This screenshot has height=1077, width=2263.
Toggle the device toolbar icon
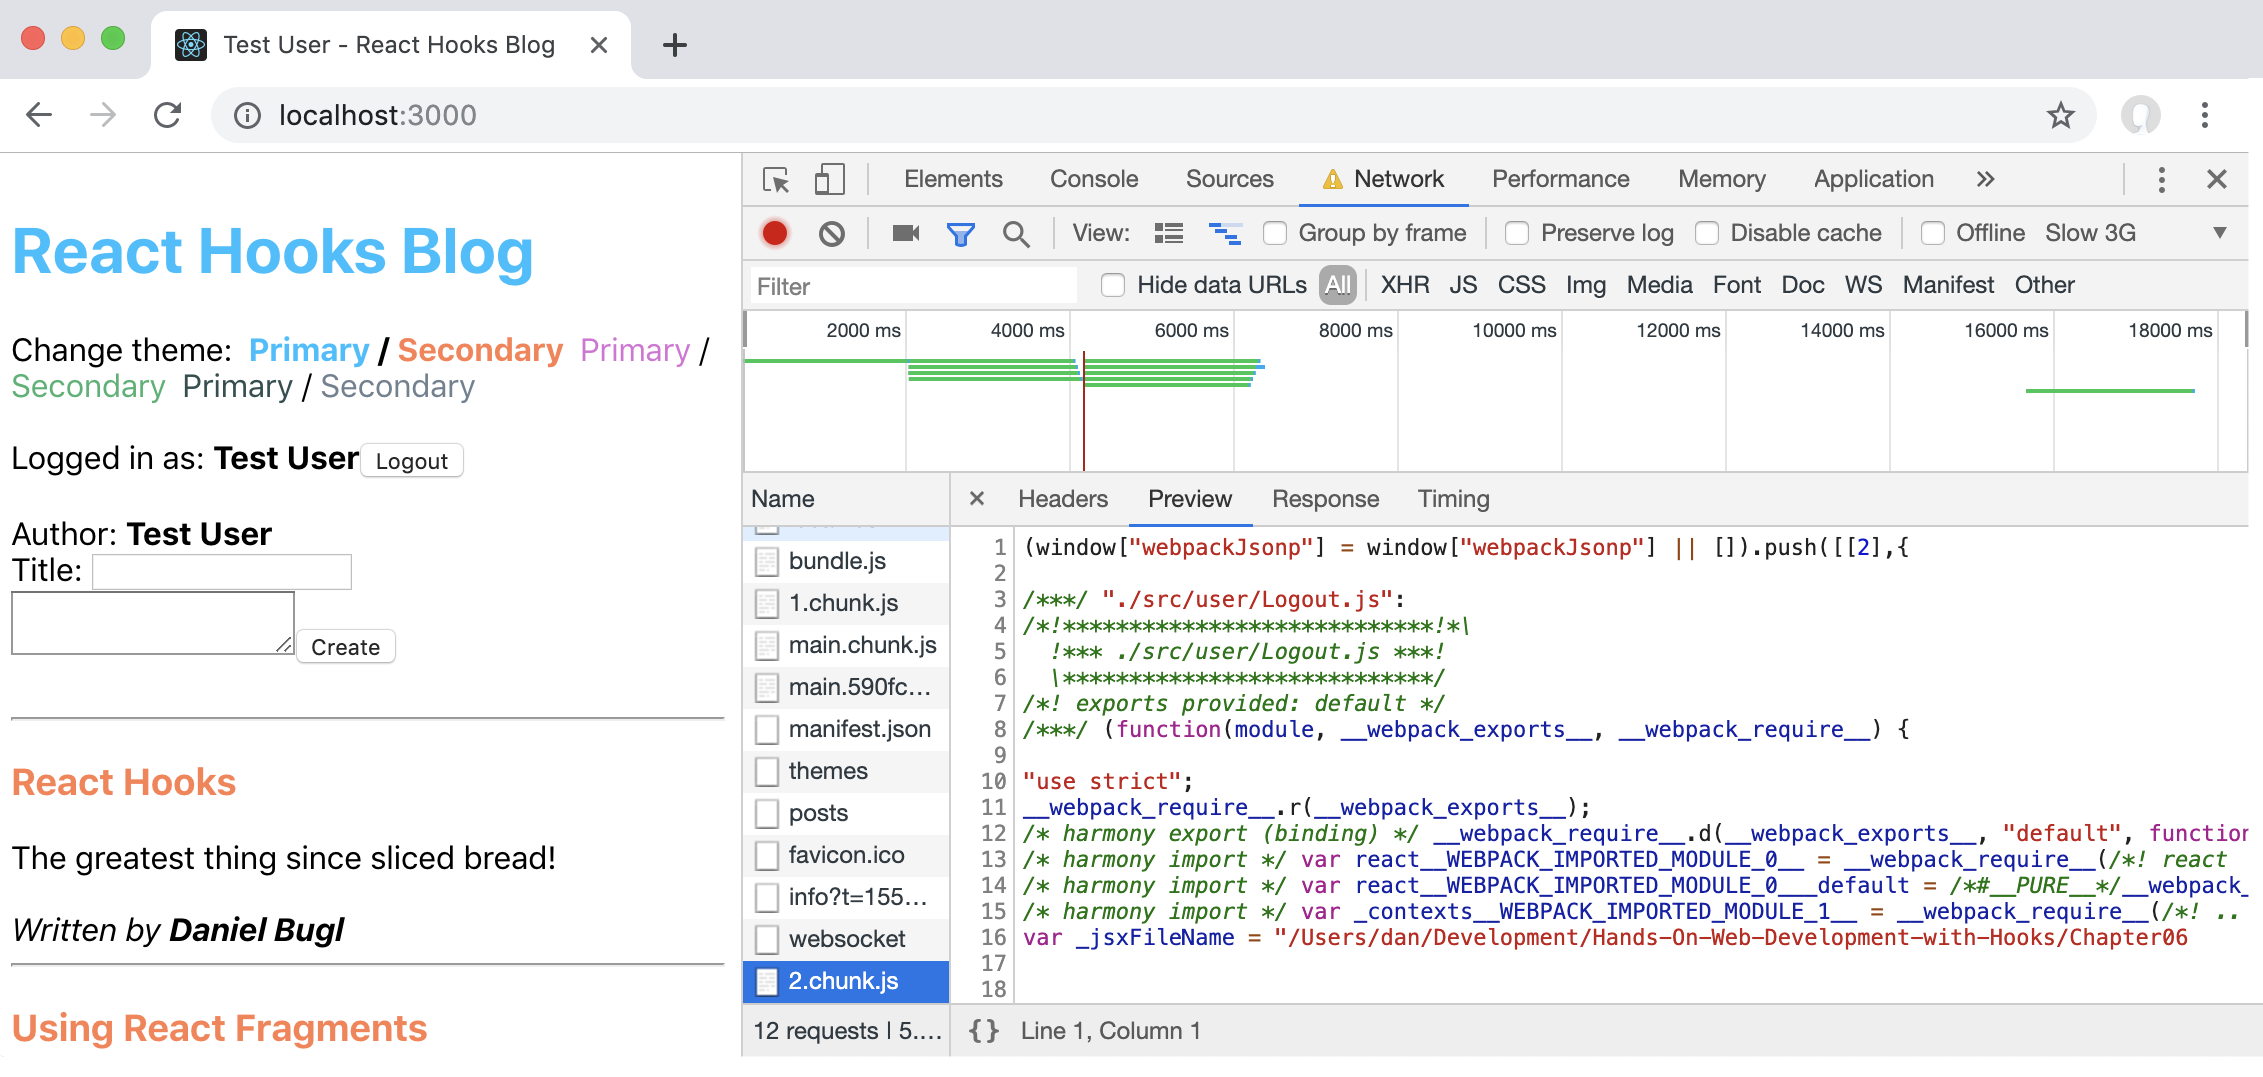coord(829,180)
